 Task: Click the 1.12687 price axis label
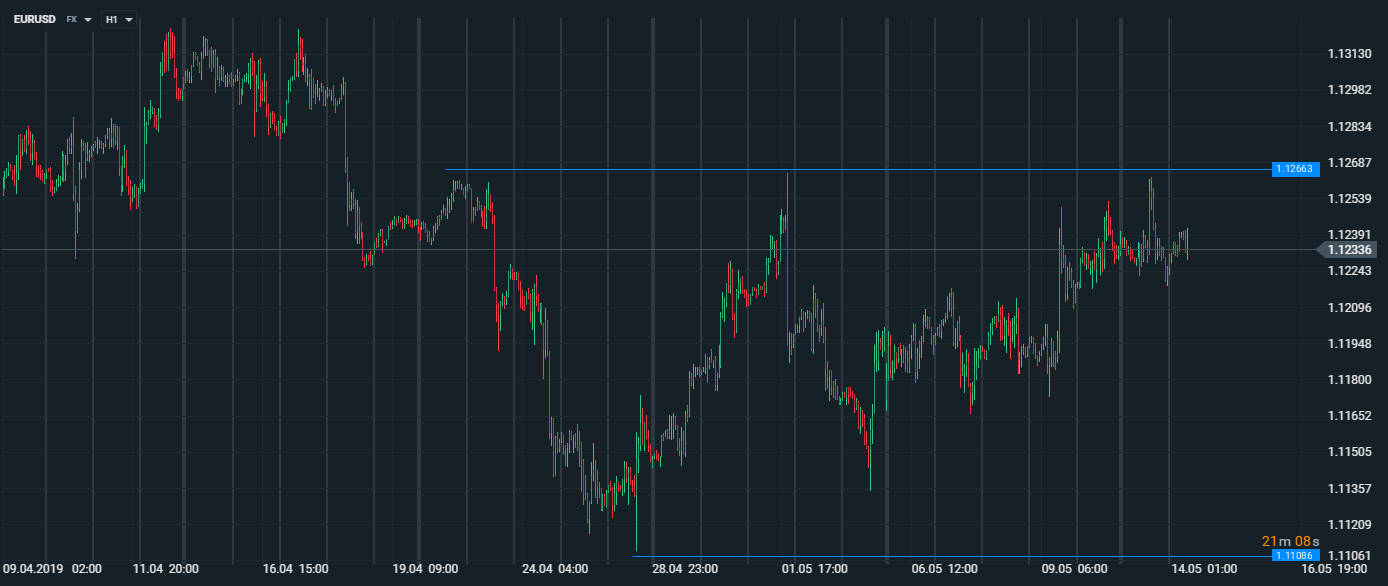click(x=1348, y=162)
